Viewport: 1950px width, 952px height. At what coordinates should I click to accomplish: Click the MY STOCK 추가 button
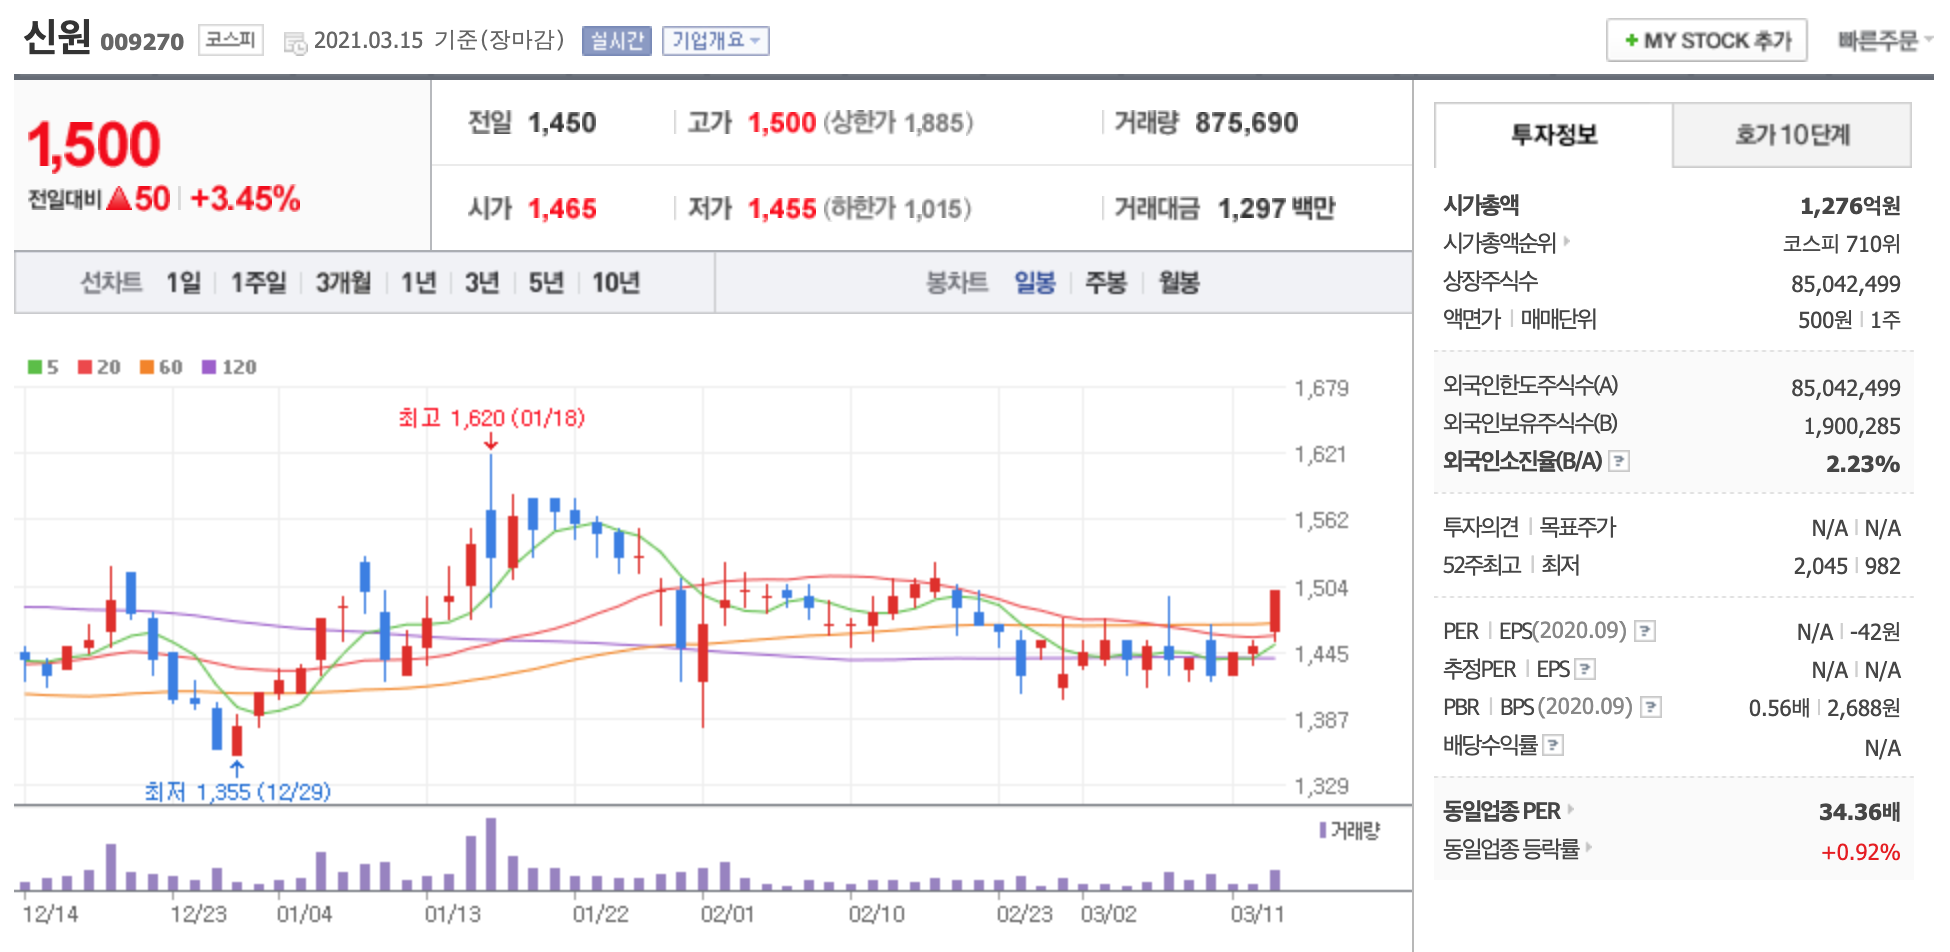click(x=1707, y=41)
